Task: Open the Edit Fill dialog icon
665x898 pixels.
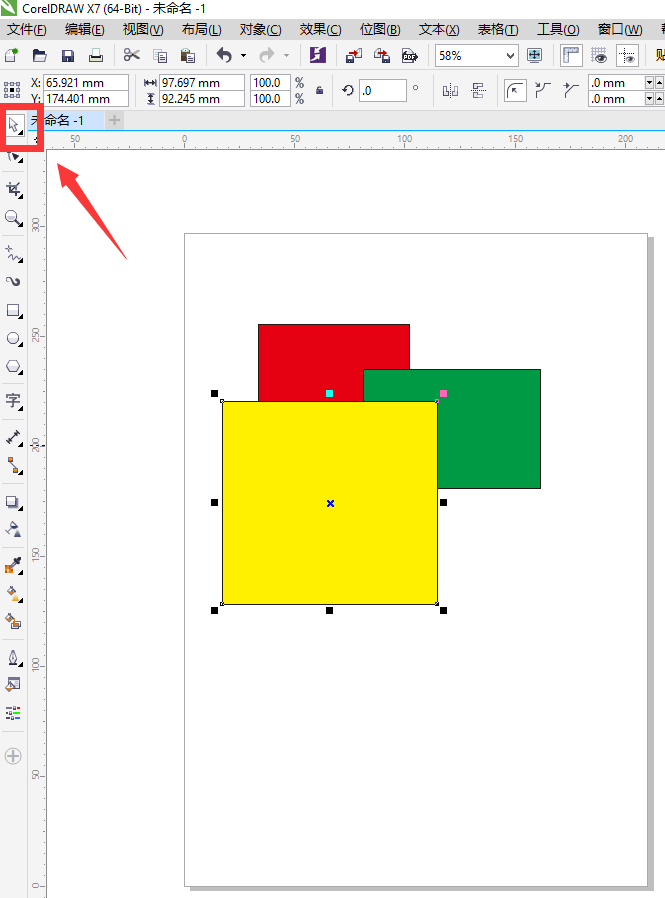Action: point(14,684)
